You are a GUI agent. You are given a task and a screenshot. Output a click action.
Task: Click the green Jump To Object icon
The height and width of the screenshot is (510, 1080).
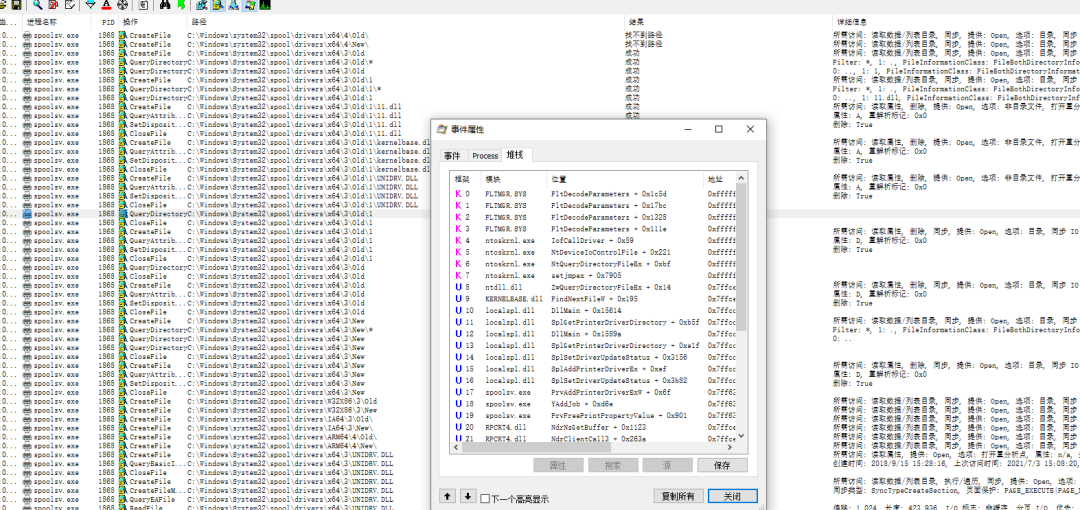[181, 5]
